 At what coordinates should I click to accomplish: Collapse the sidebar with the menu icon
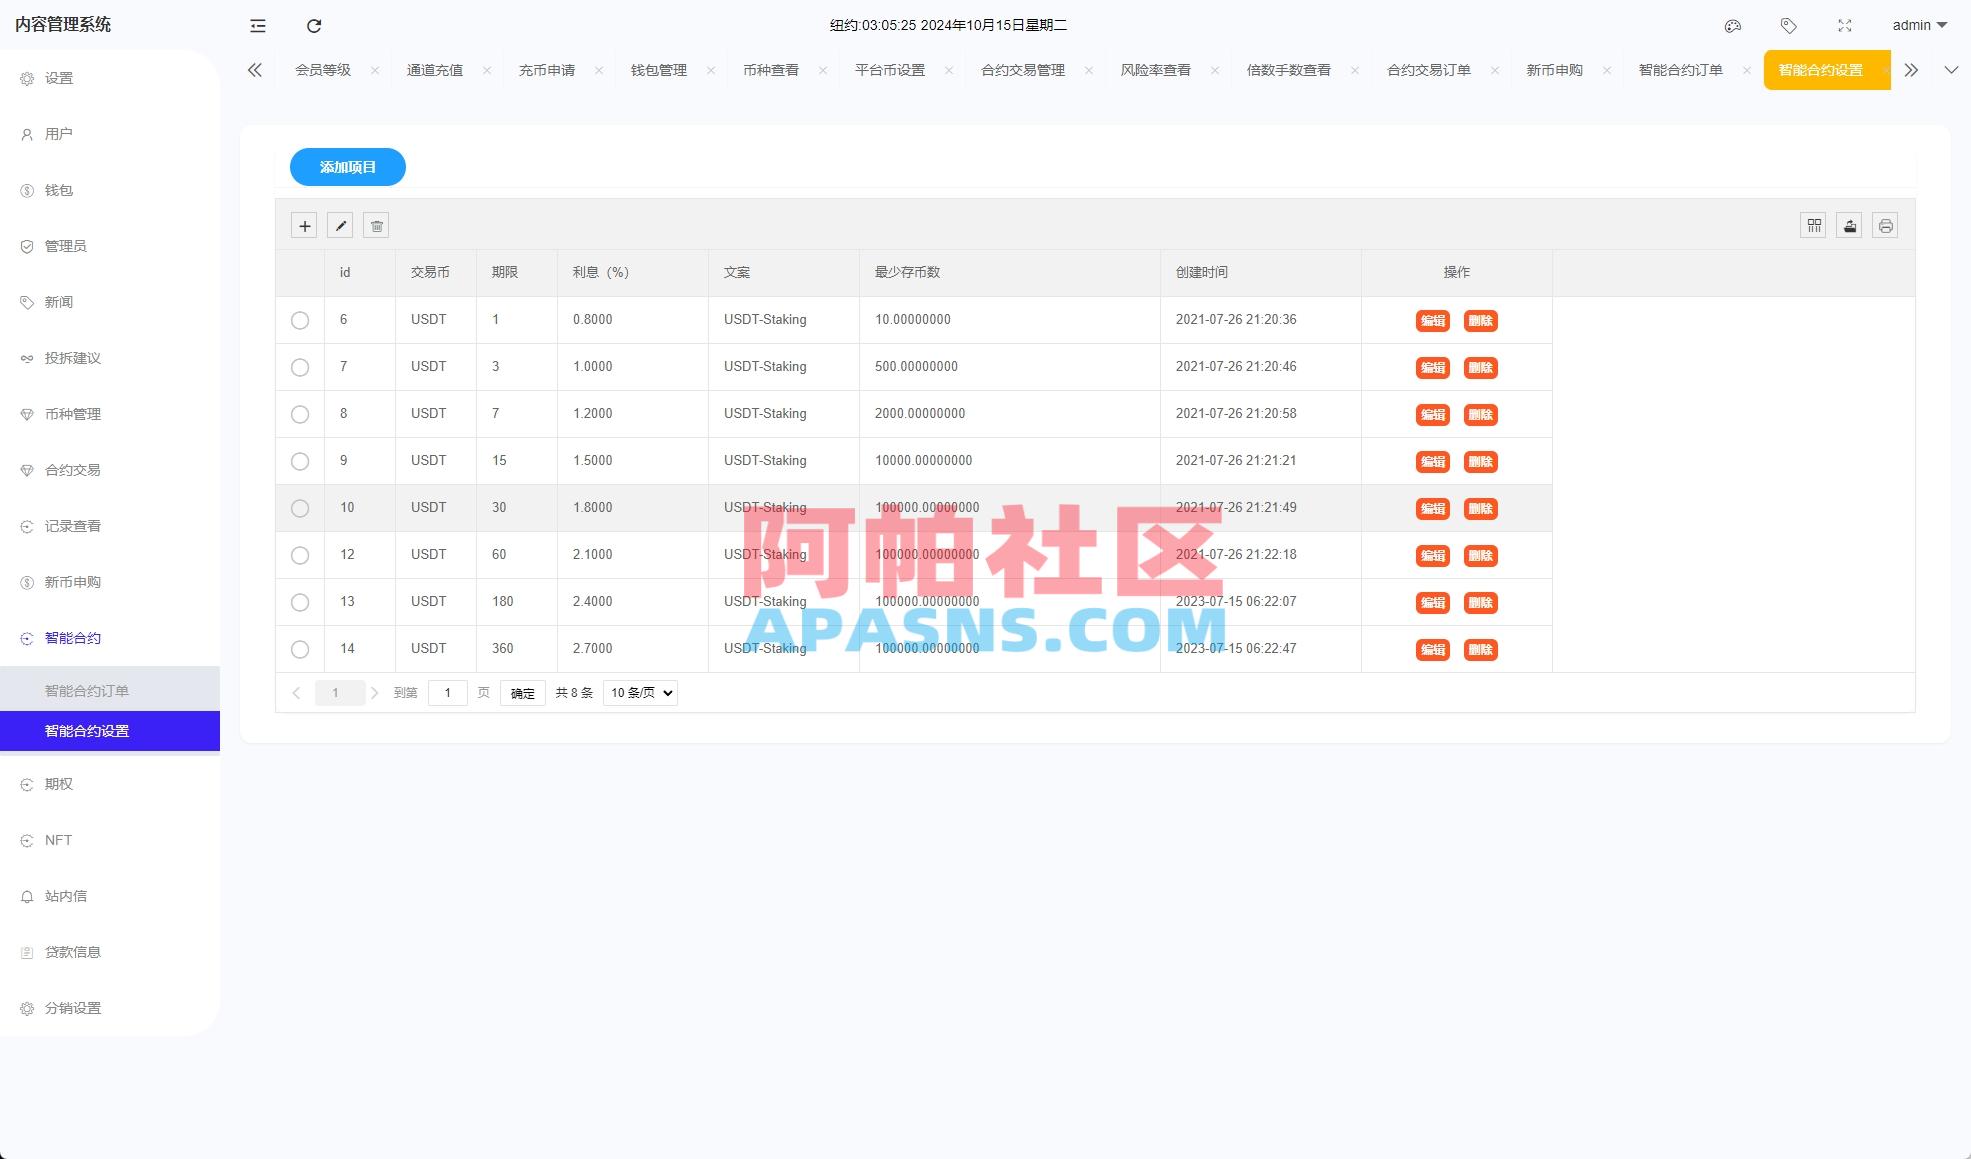tap(257, 26)
